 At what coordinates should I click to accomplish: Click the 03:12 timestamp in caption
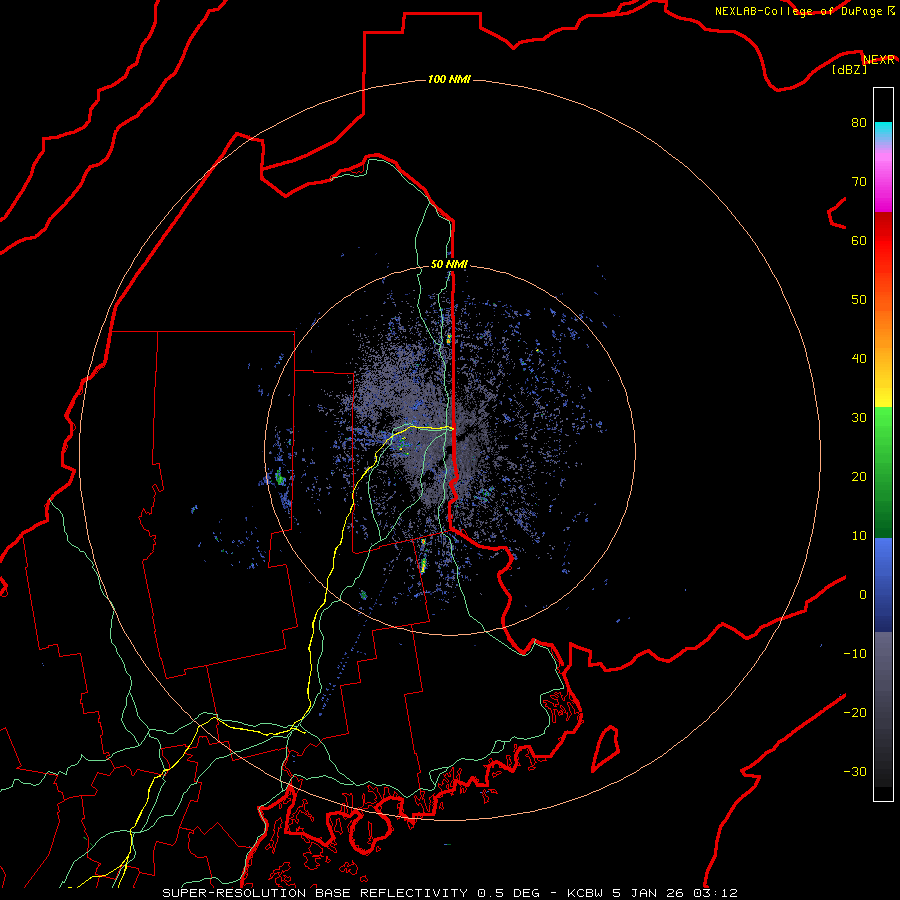point(715,893)
